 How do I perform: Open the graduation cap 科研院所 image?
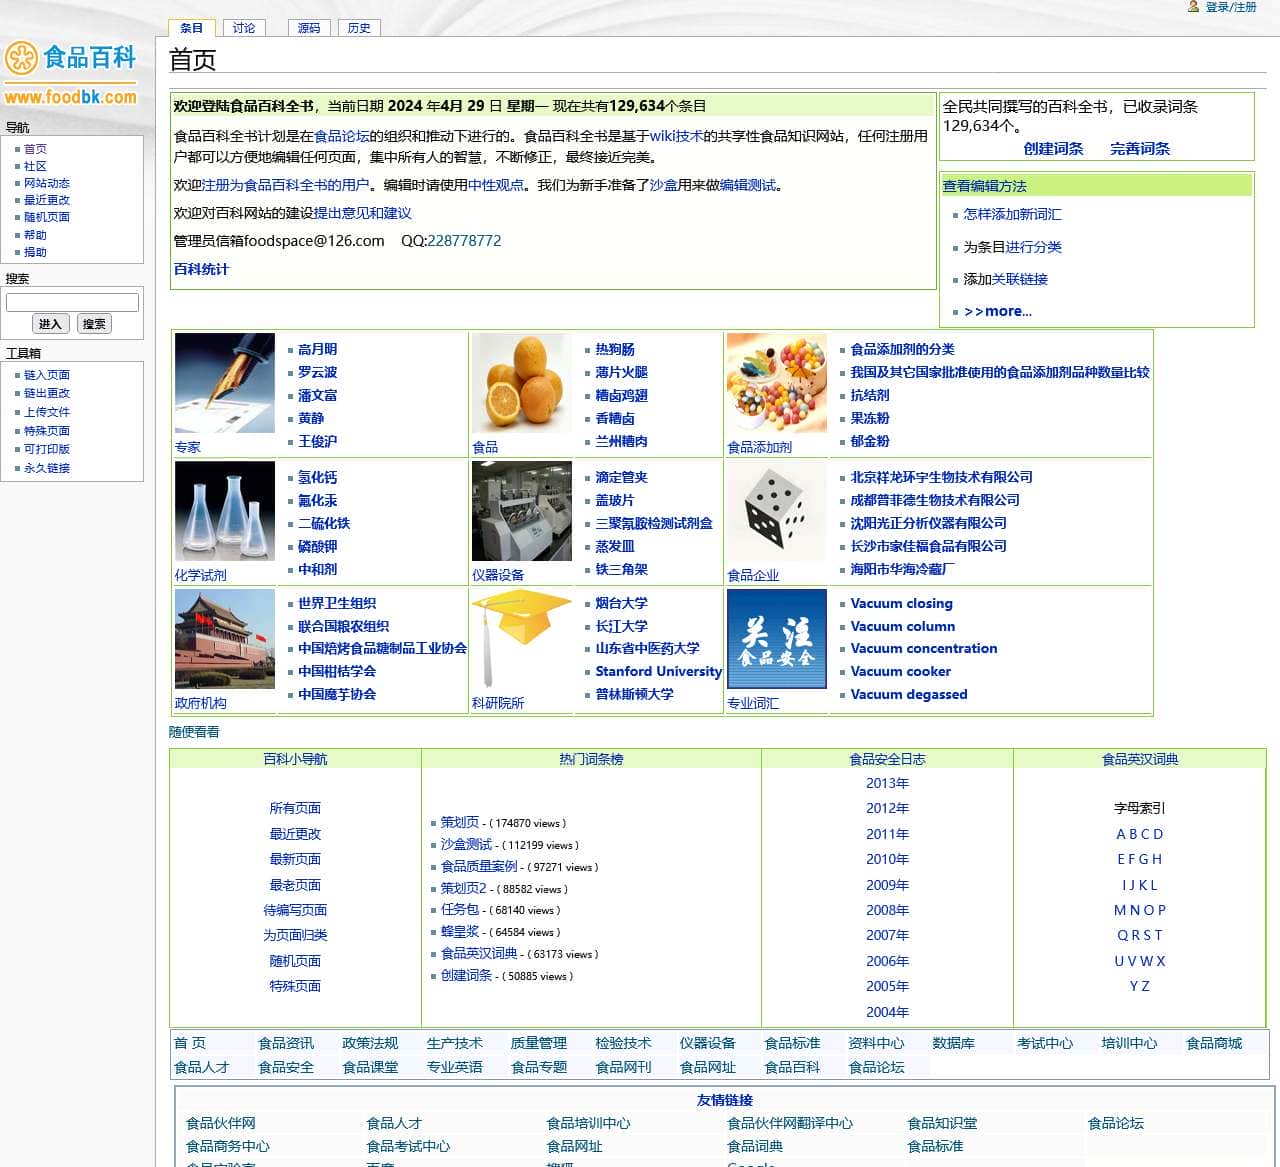click(522, 633)
